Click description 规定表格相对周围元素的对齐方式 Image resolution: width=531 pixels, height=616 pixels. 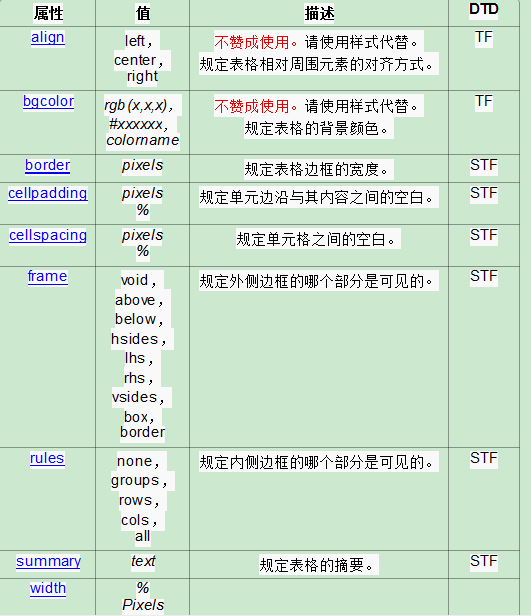click(317, 64)
